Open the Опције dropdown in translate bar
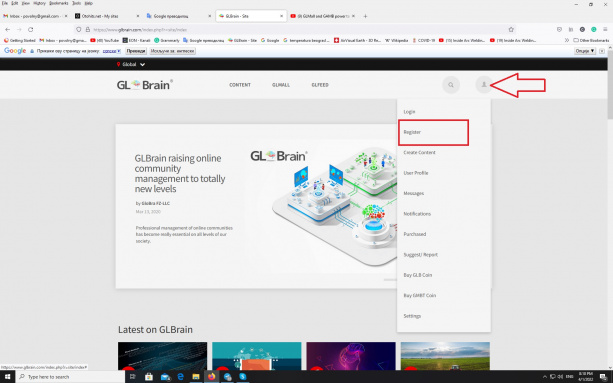 (585, 51)
